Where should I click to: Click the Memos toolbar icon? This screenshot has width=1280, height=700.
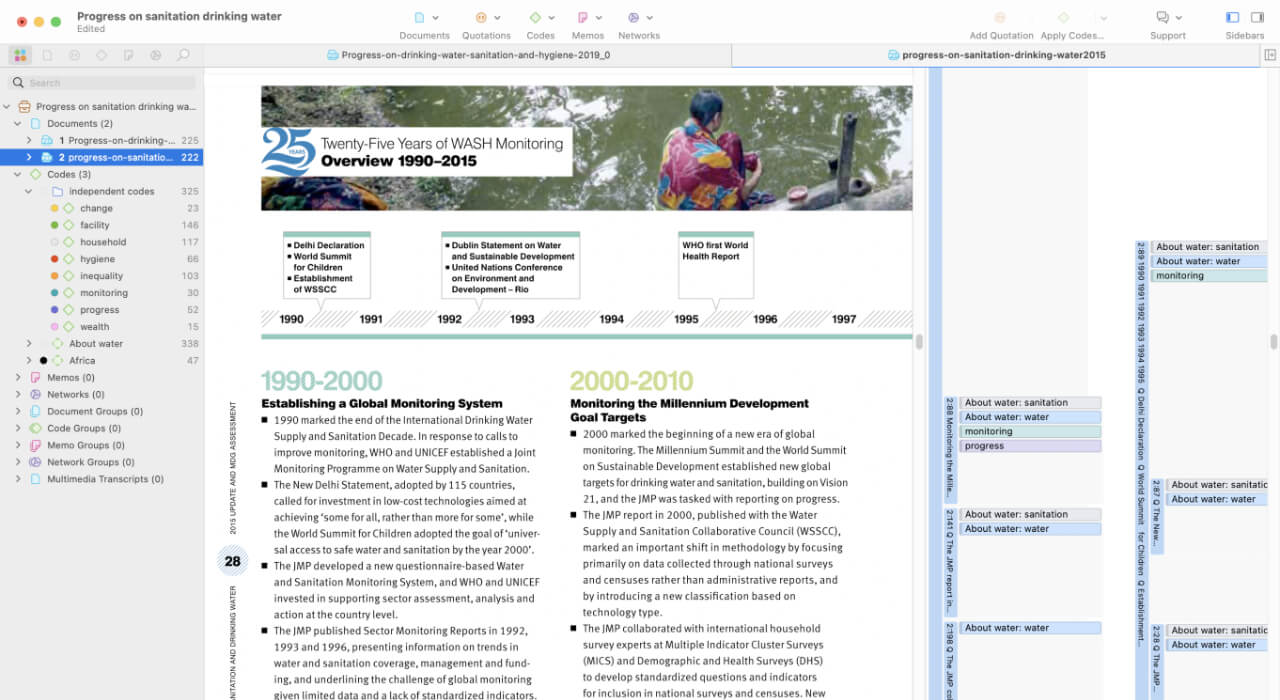tap(582, 18)
